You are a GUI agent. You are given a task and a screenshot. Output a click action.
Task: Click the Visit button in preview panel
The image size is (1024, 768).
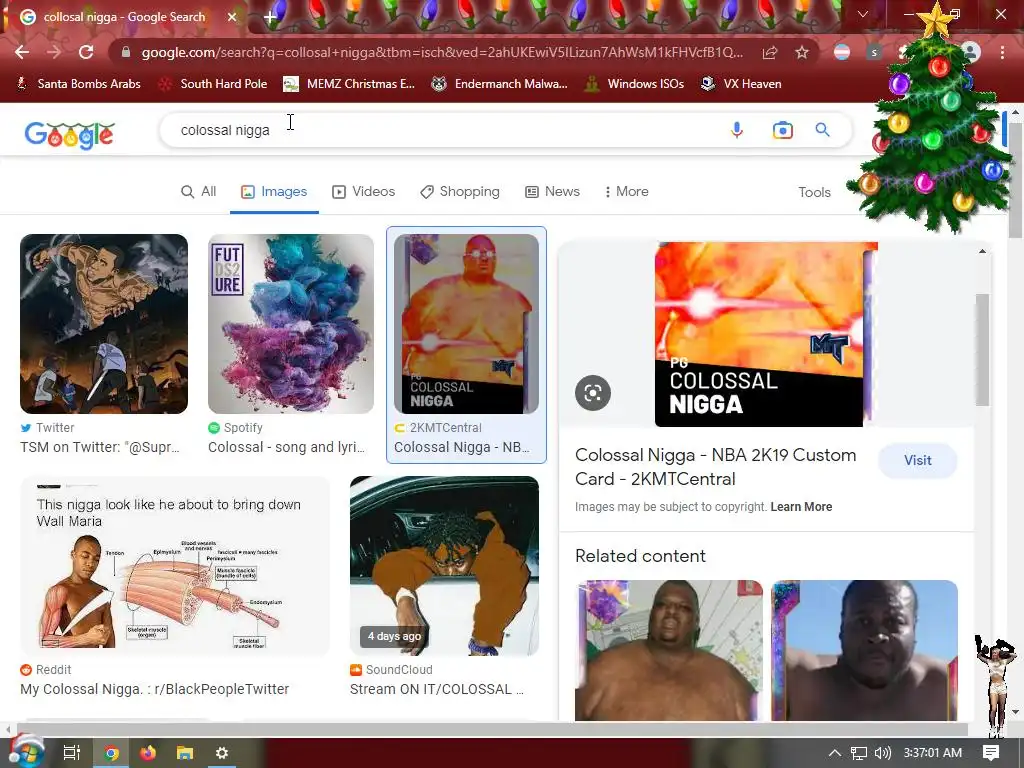point(918,460)
